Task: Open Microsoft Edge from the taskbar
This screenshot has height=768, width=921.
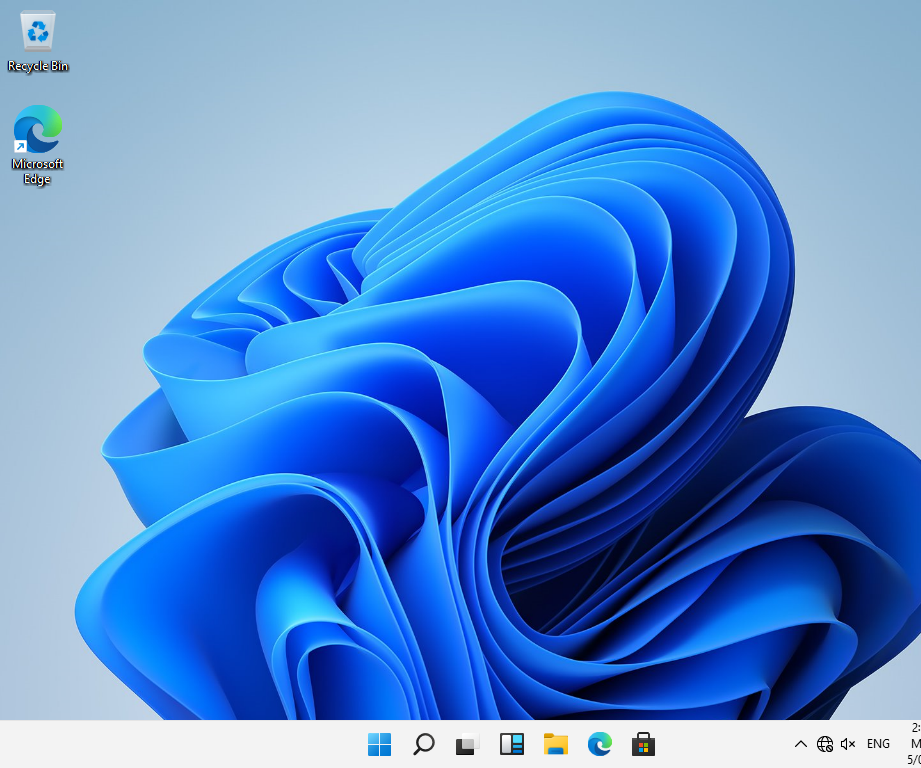Action: coord(599,744)
